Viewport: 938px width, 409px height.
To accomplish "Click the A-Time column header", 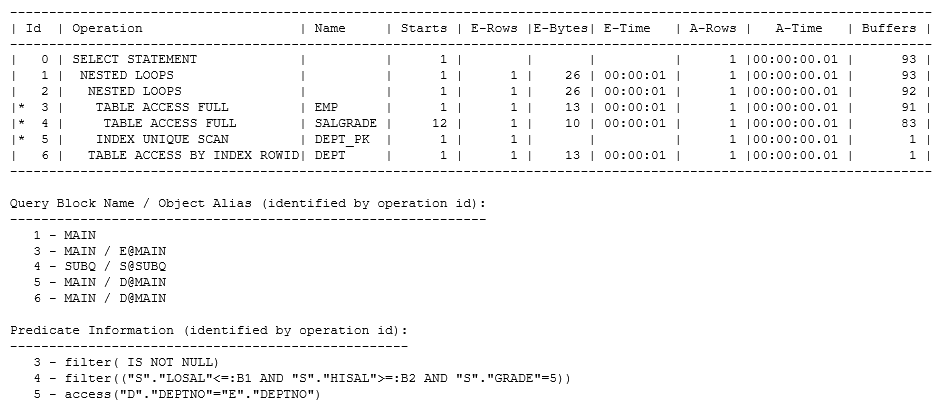I will click(799, 28).
